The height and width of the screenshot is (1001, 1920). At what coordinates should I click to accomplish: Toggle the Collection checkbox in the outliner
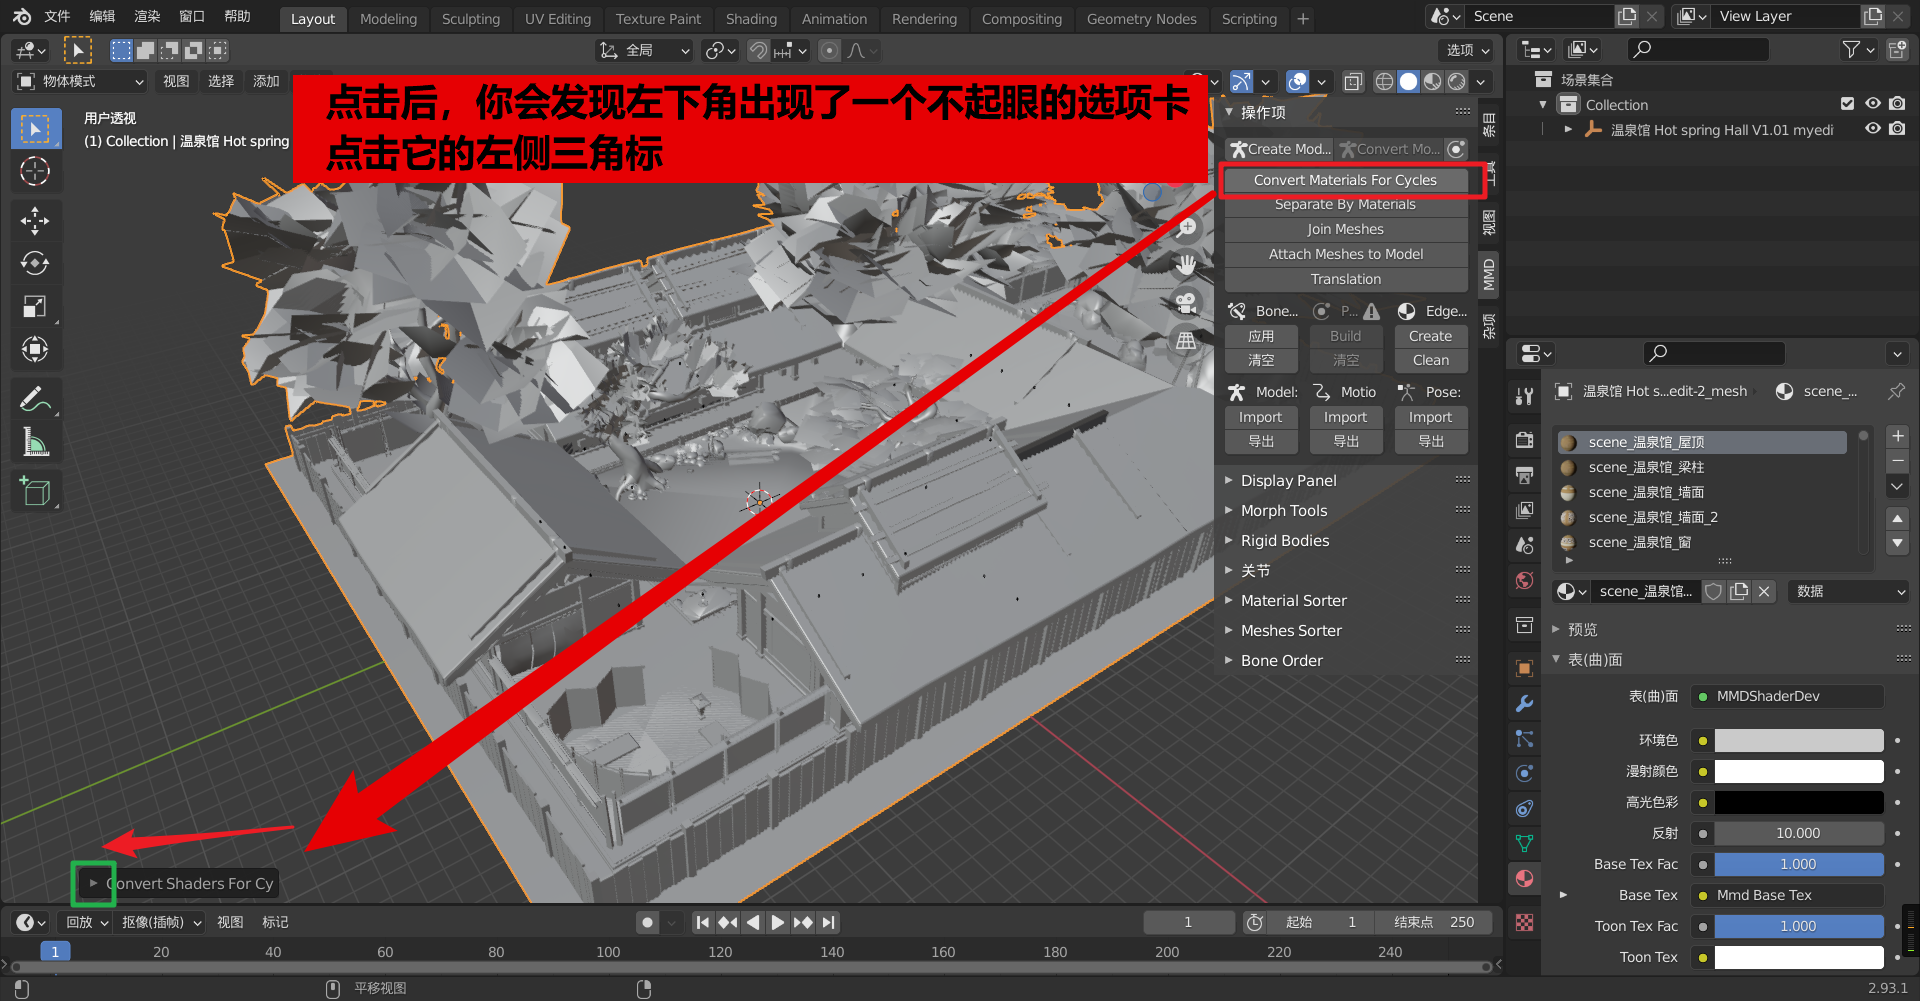click(1846, 104)
